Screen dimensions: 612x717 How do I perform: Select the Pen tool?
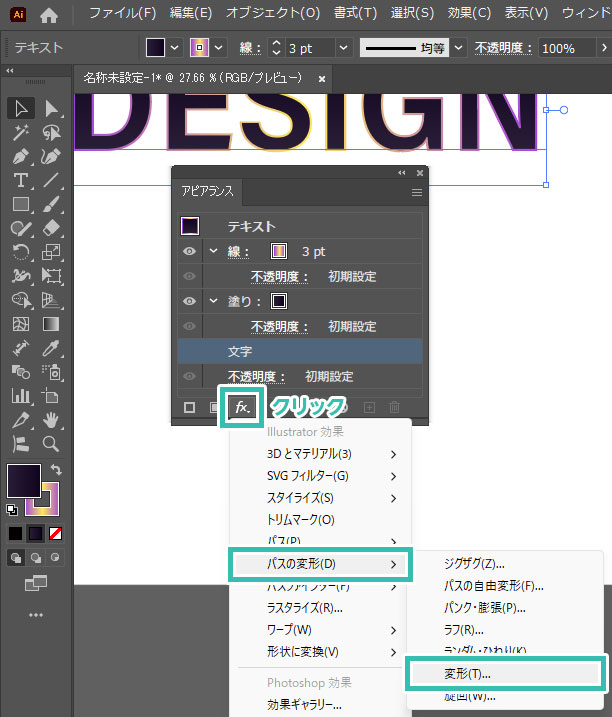(x=20, y=156)
